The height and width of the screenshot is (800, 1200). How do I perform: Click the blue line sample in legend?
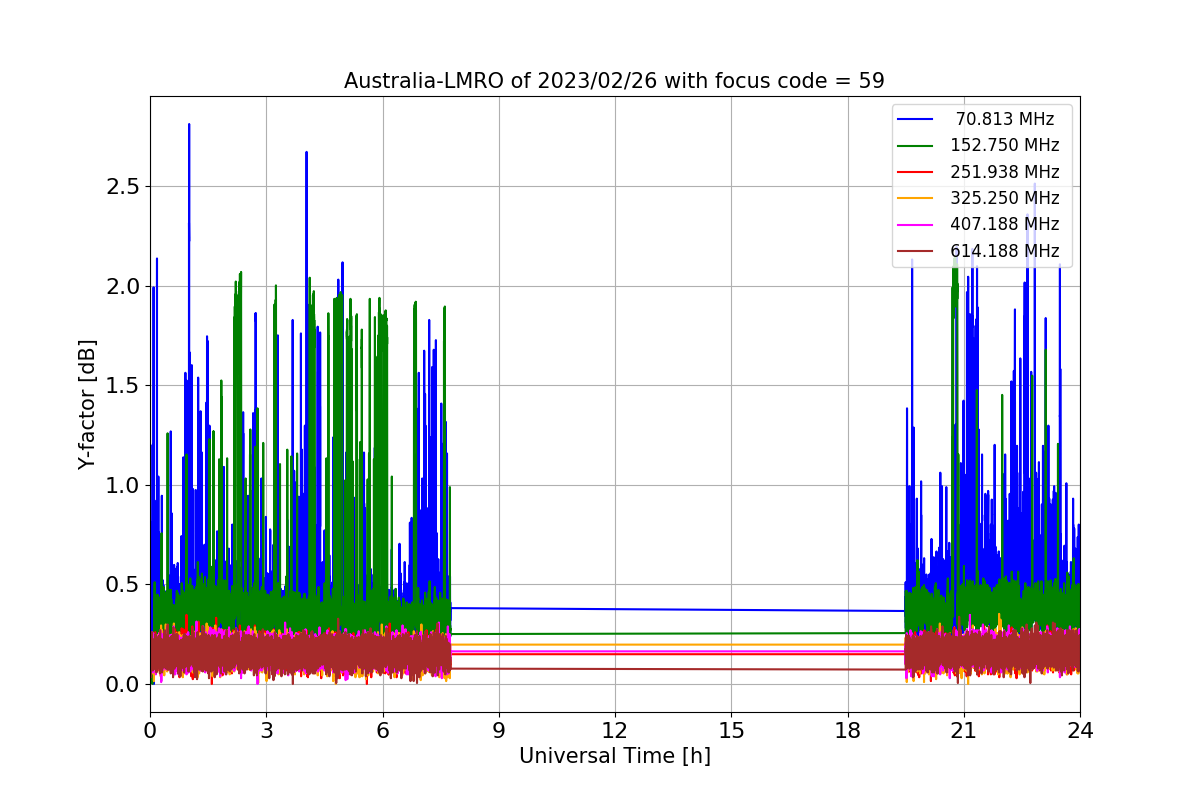[916, 120]
